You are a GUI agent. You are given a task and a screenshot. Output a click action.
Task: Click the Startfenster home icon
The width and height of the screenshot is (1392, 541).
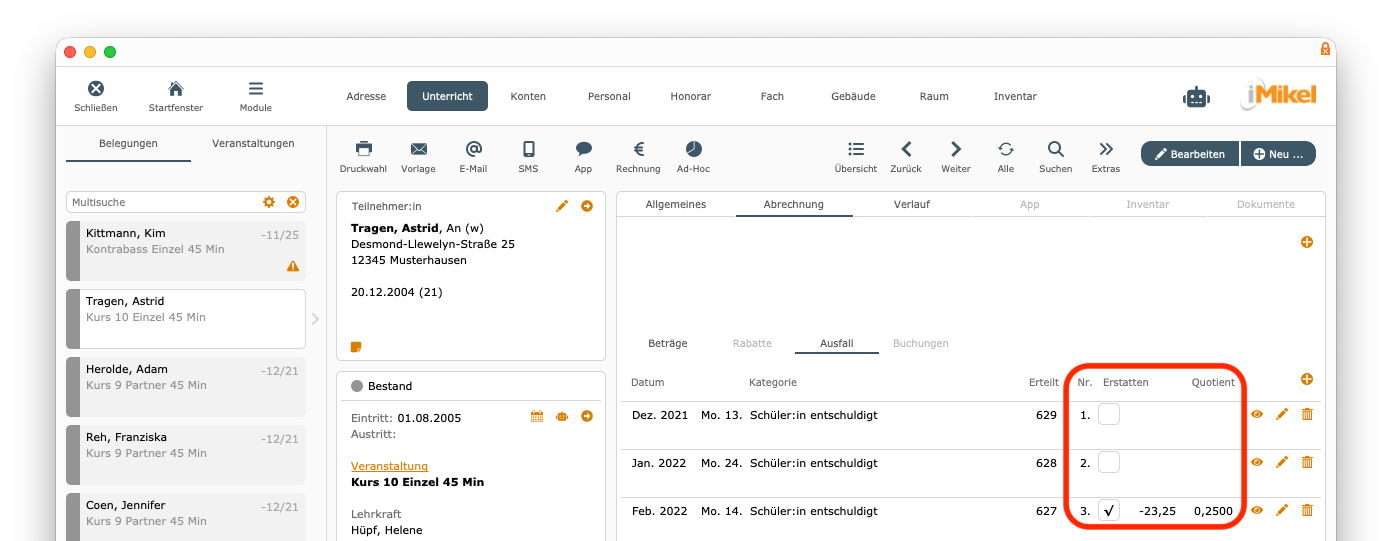tap(176, 89)
